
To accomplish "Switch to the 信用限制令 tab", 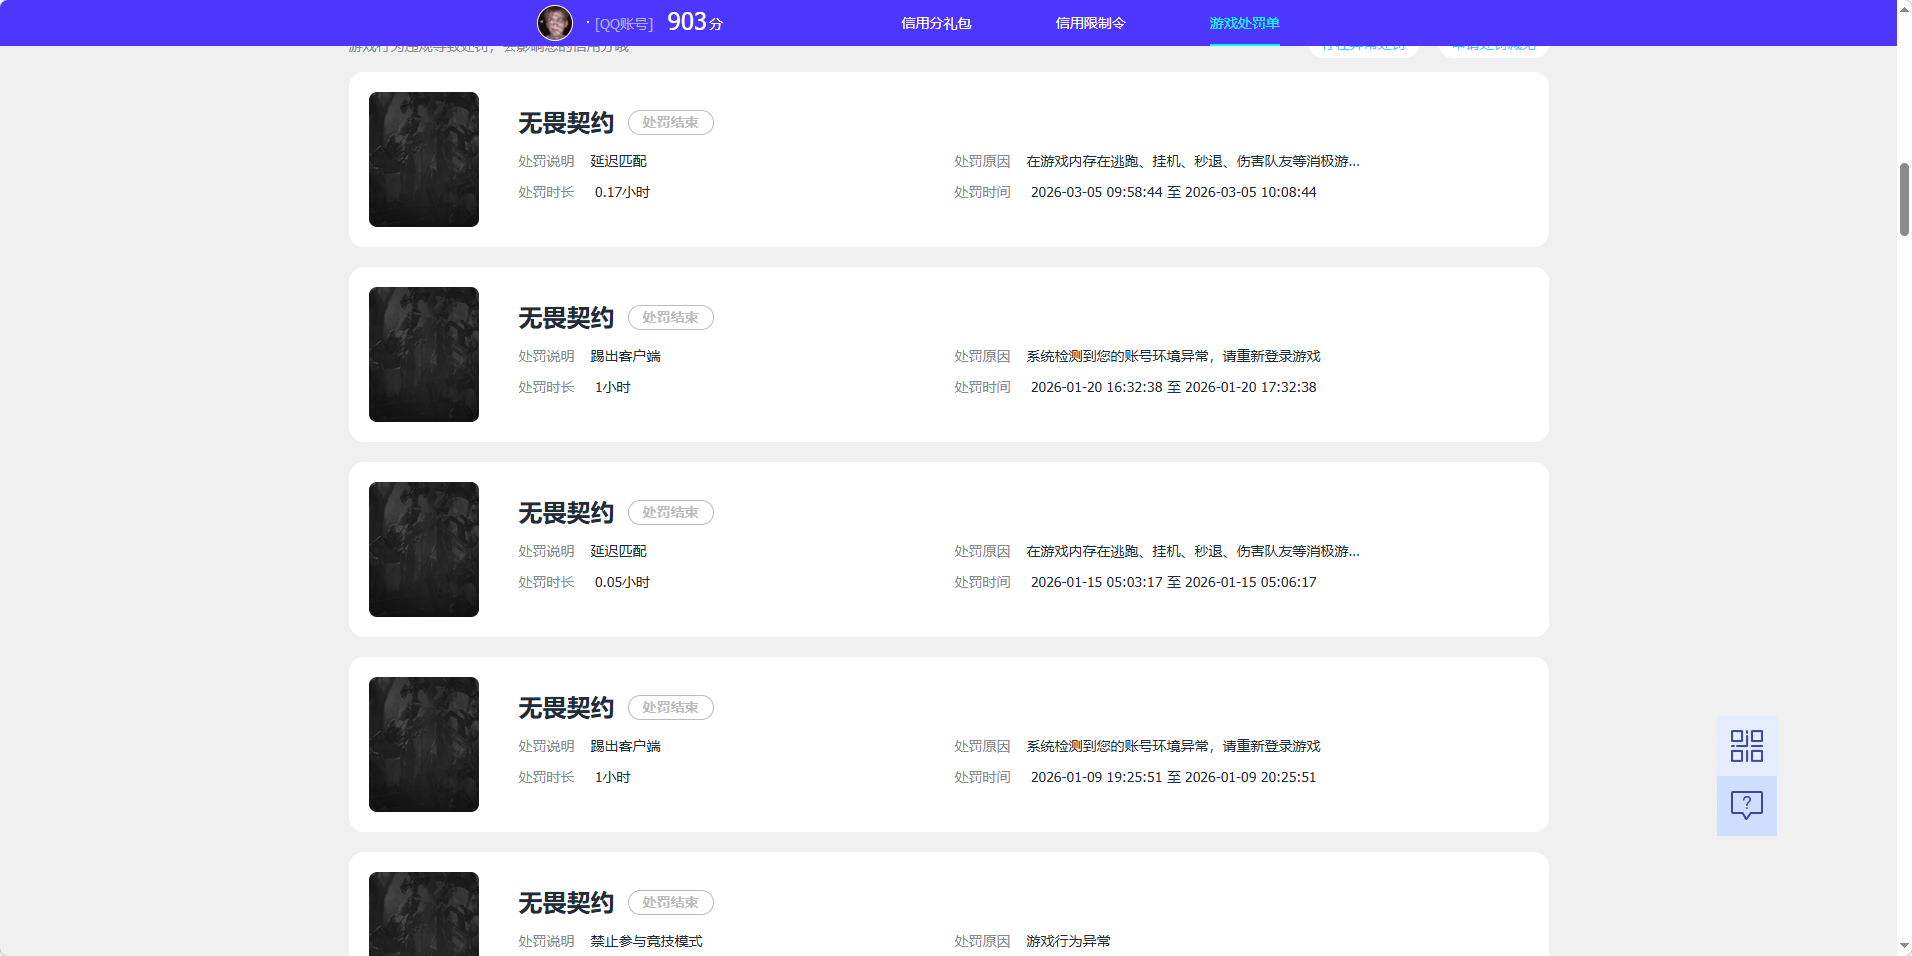I will (x=1090, y=22).
